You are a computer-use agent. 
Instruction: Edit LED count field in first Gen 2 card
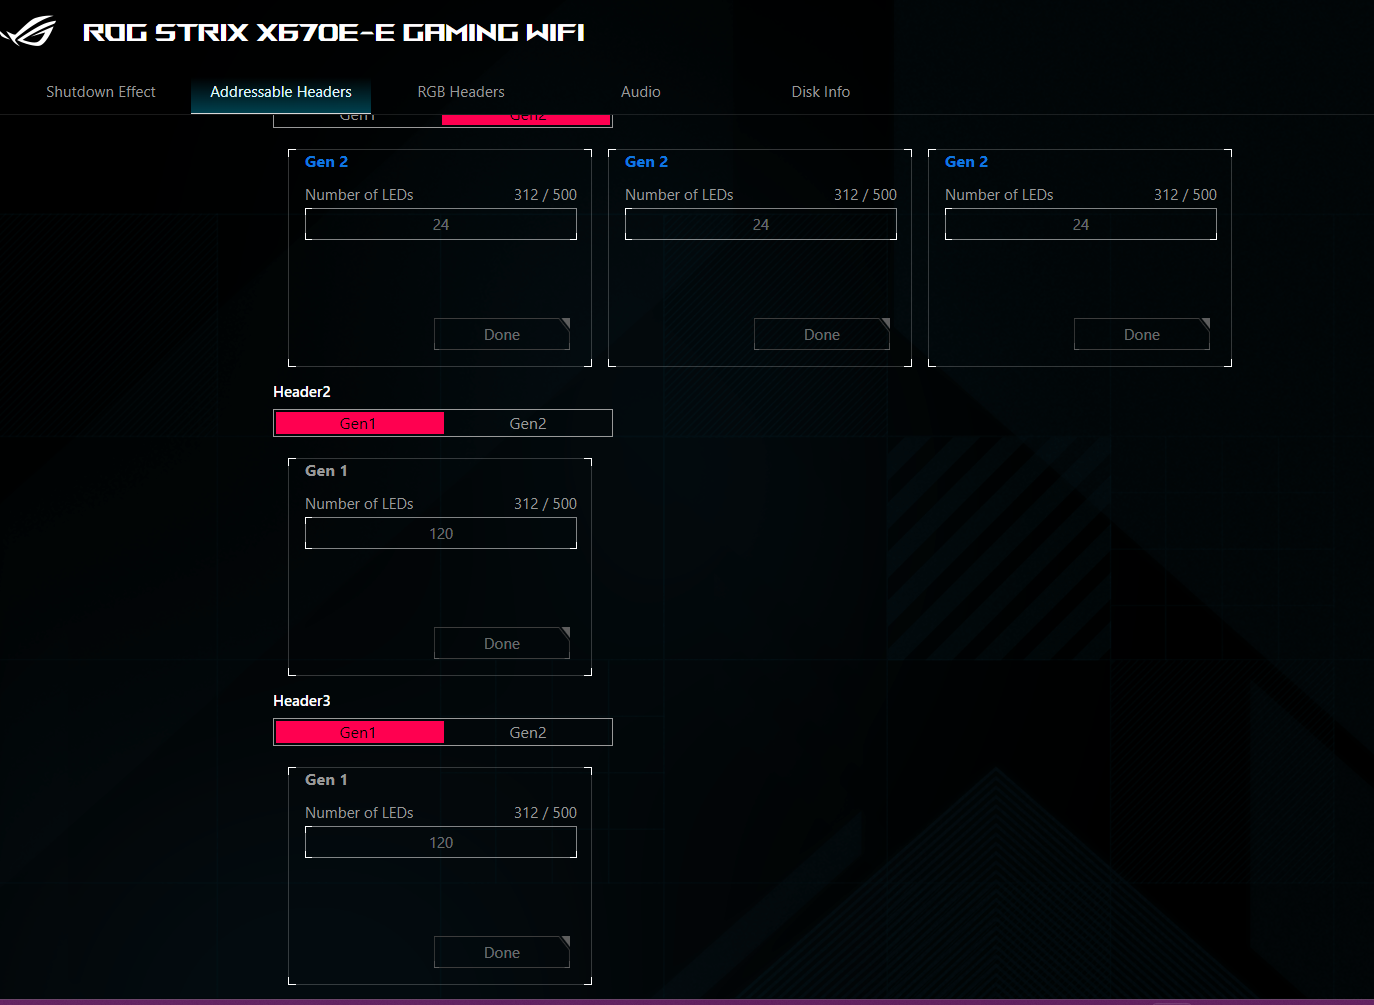[x=441, y=224]
